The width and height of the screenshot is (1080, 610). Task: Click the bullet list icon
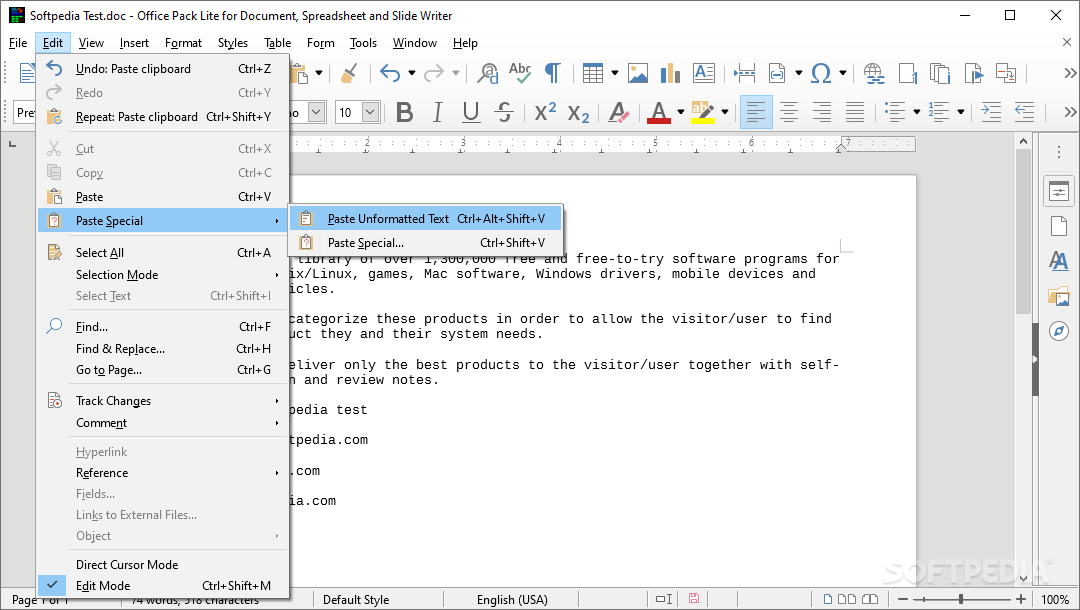tap(895, 112)
